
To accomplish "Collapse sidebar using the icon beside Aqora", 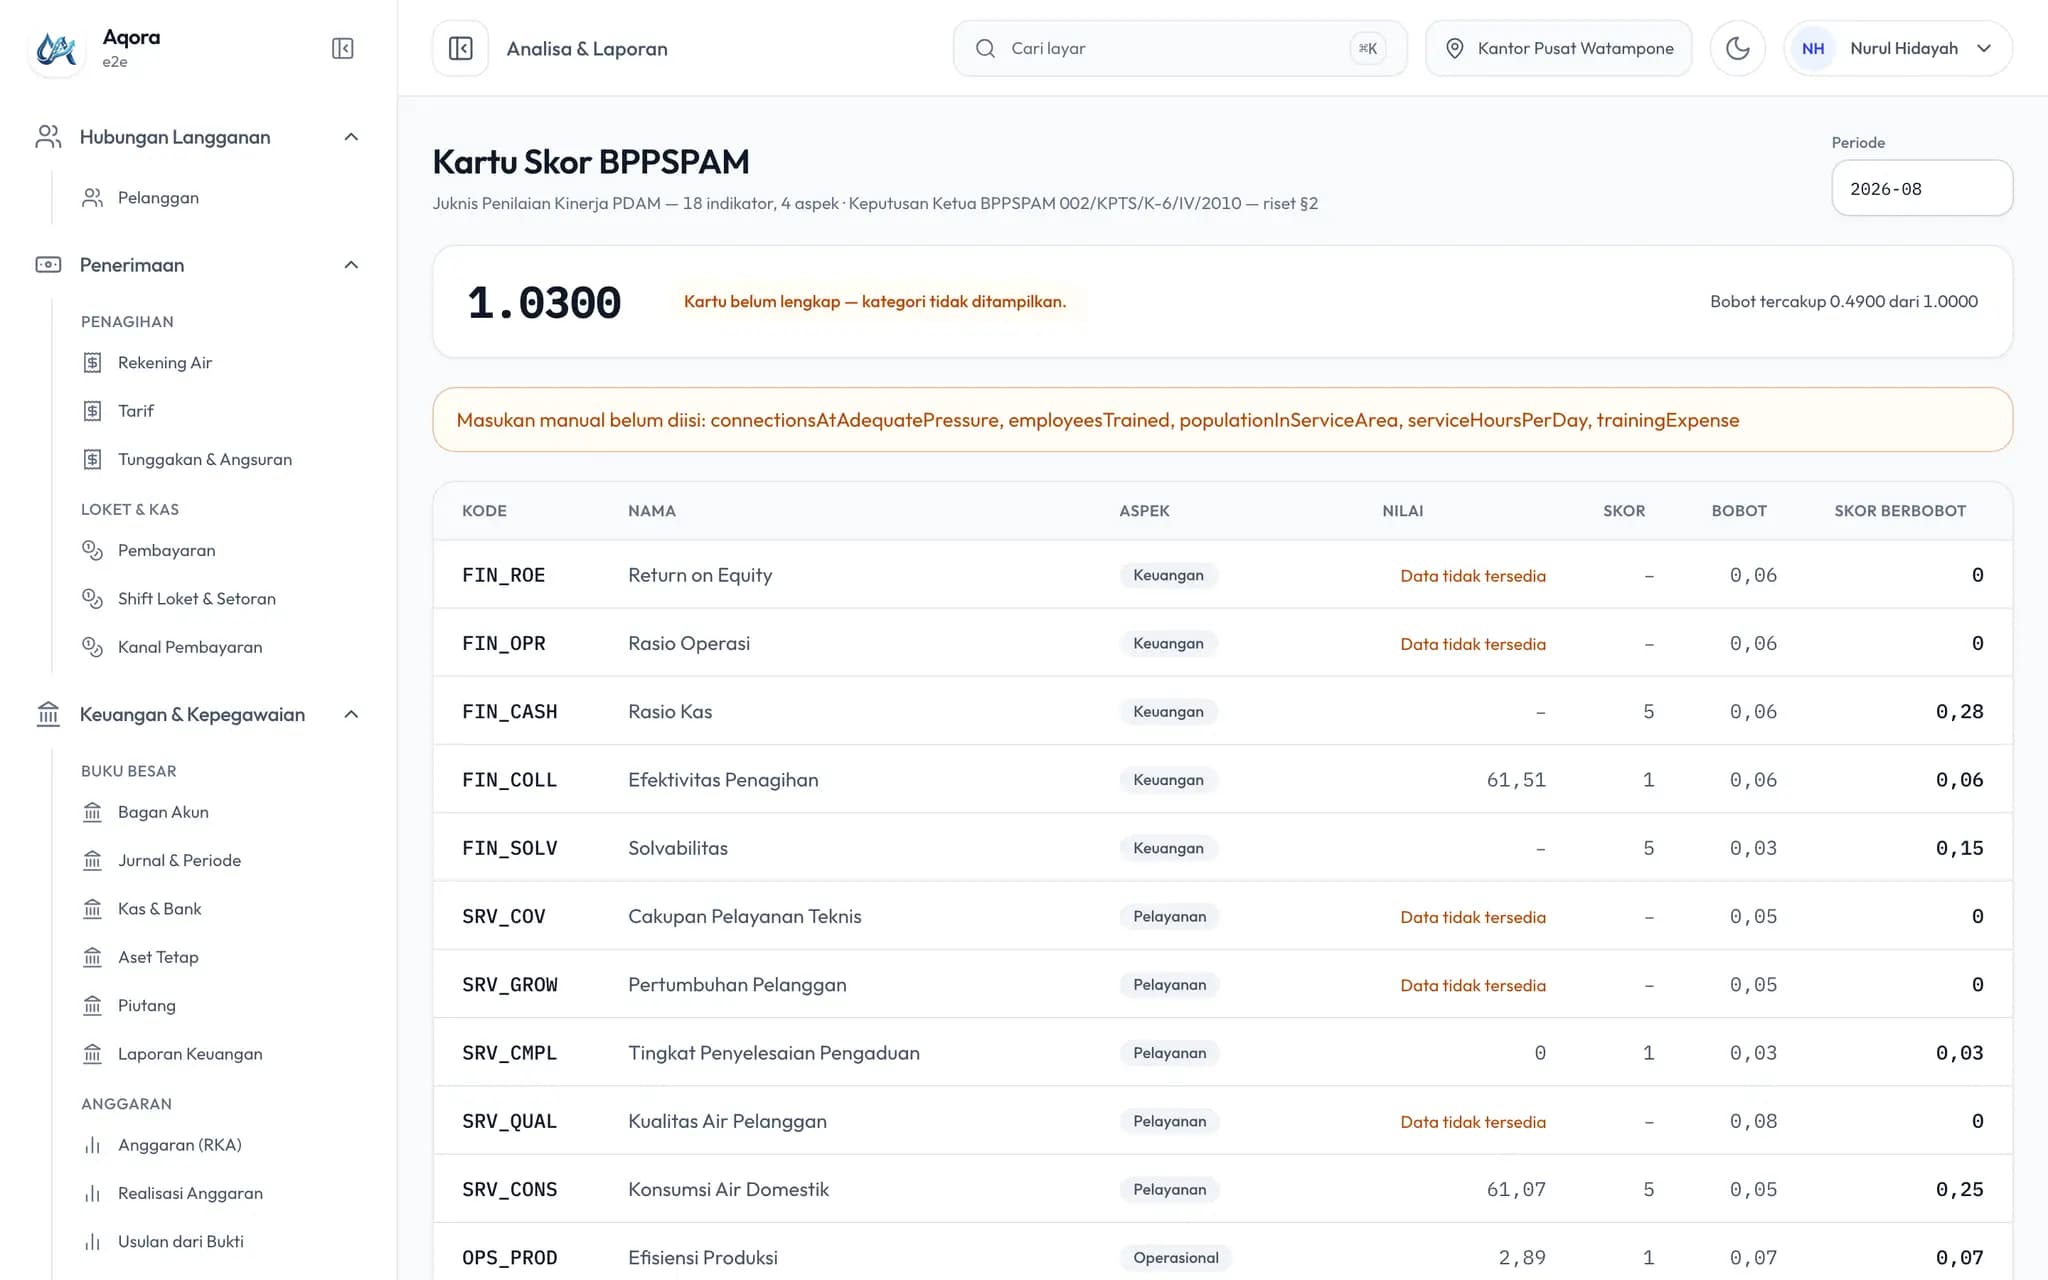I will 342,48.
